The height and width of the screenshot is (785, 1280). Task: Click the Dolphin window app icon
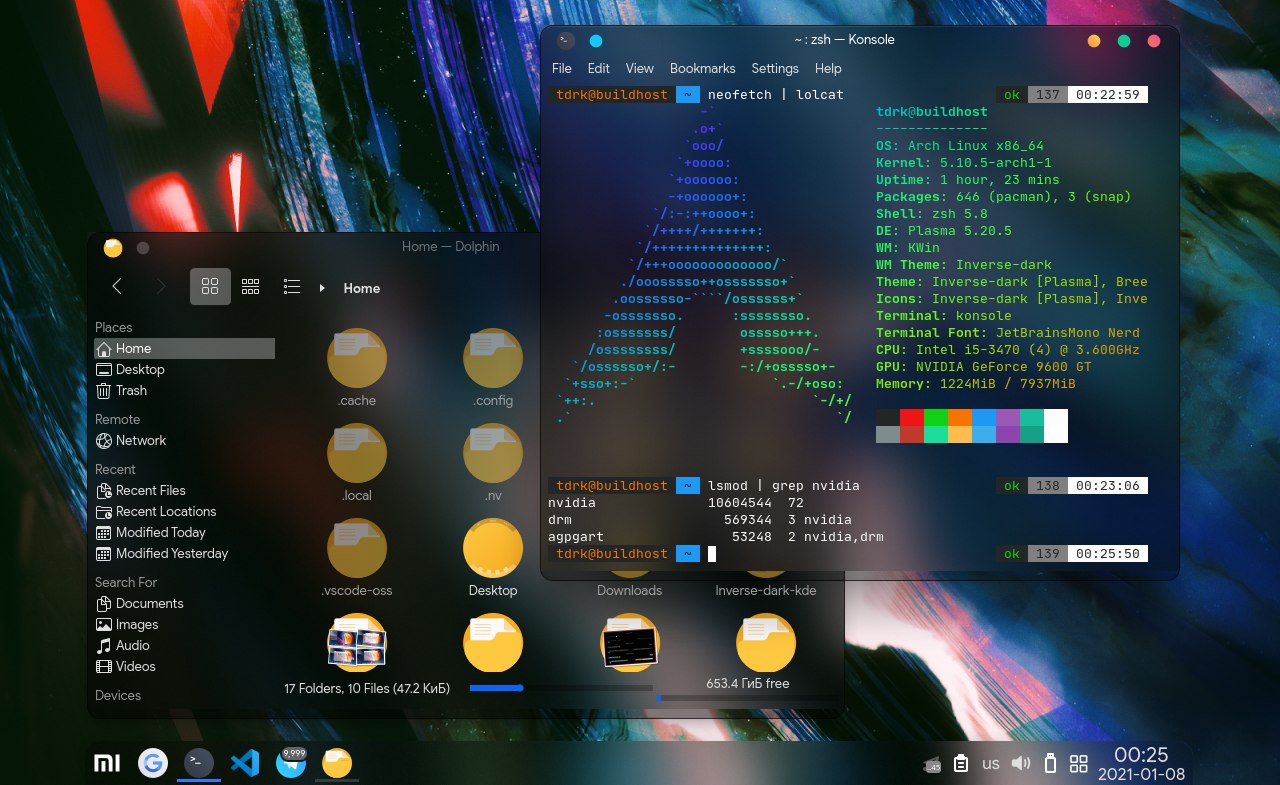(x=113, y=247)
